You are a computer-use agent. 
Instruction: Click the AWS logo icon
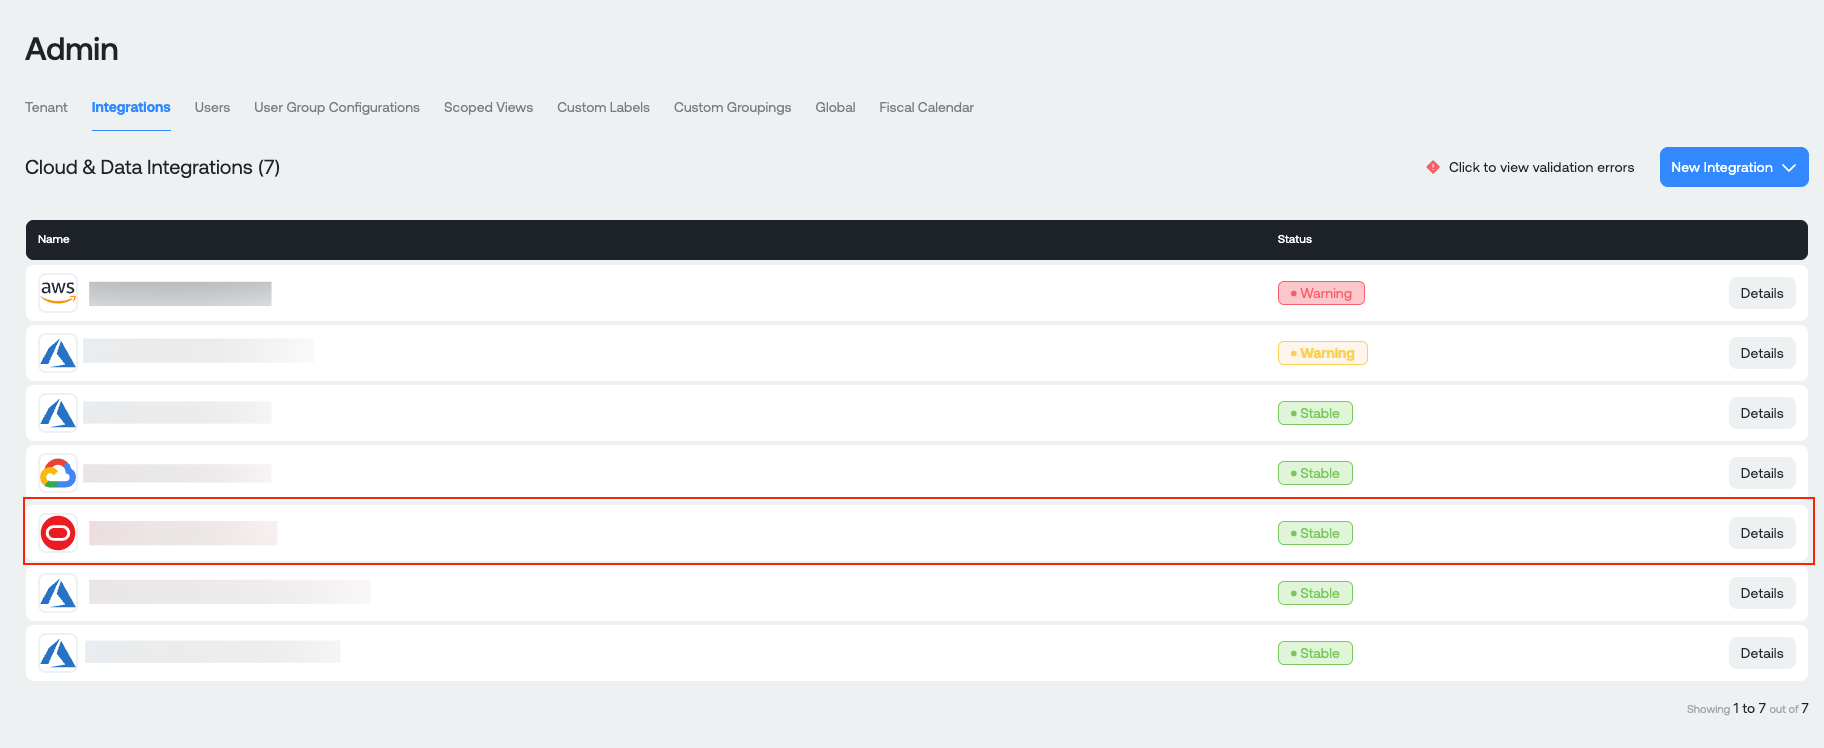pos(58,293)
